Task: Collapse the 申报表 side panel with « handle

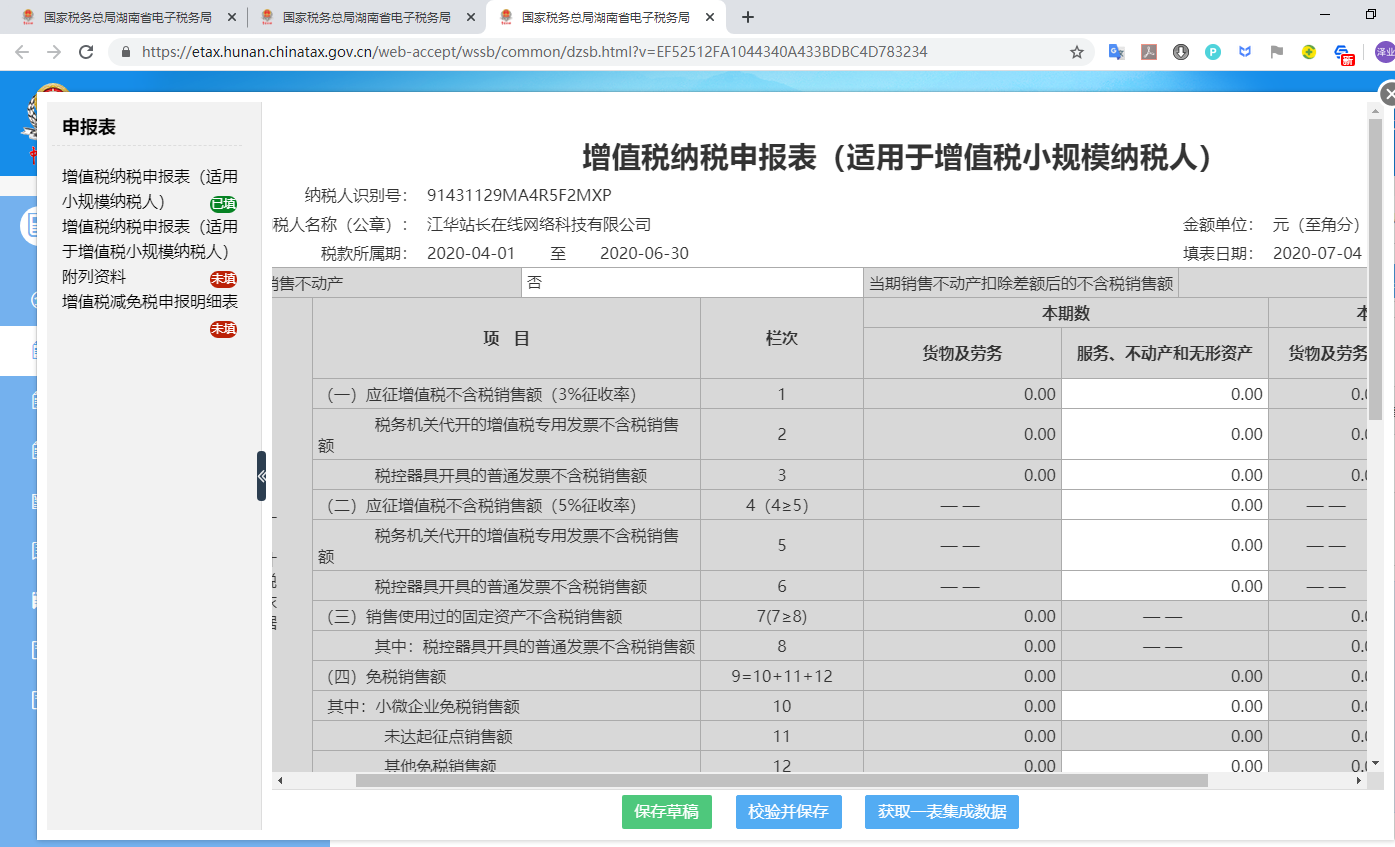Action: 262,476
